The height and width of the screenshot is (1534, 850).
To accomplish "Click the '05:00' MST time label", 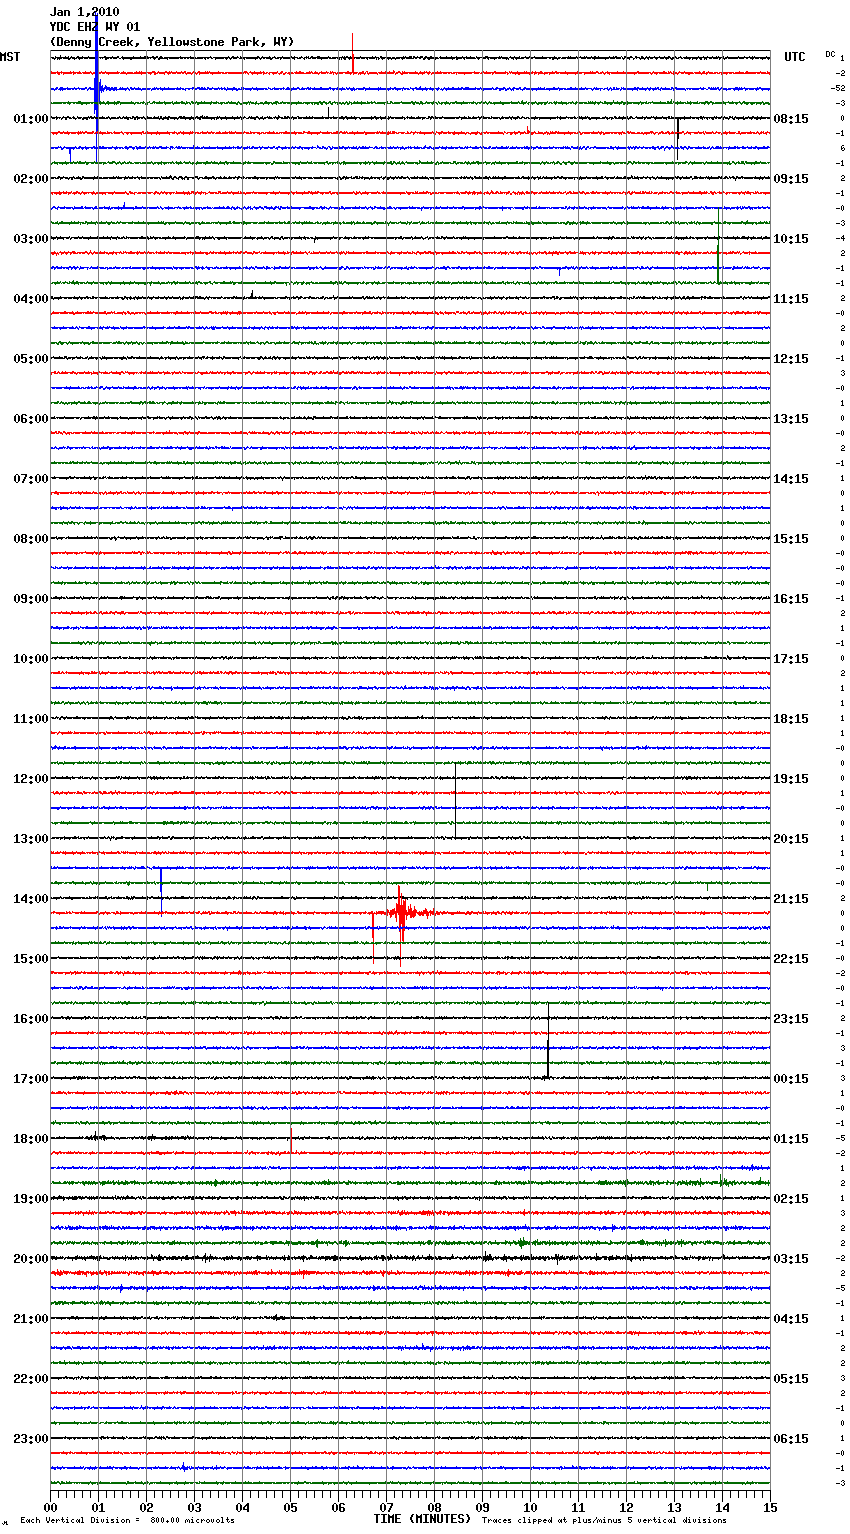I will (31, 359).
